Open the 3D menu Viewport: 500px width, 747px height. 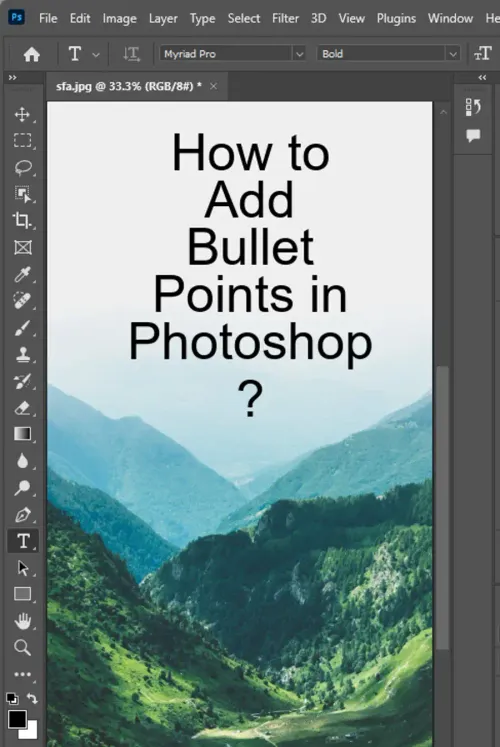[319, 19]
